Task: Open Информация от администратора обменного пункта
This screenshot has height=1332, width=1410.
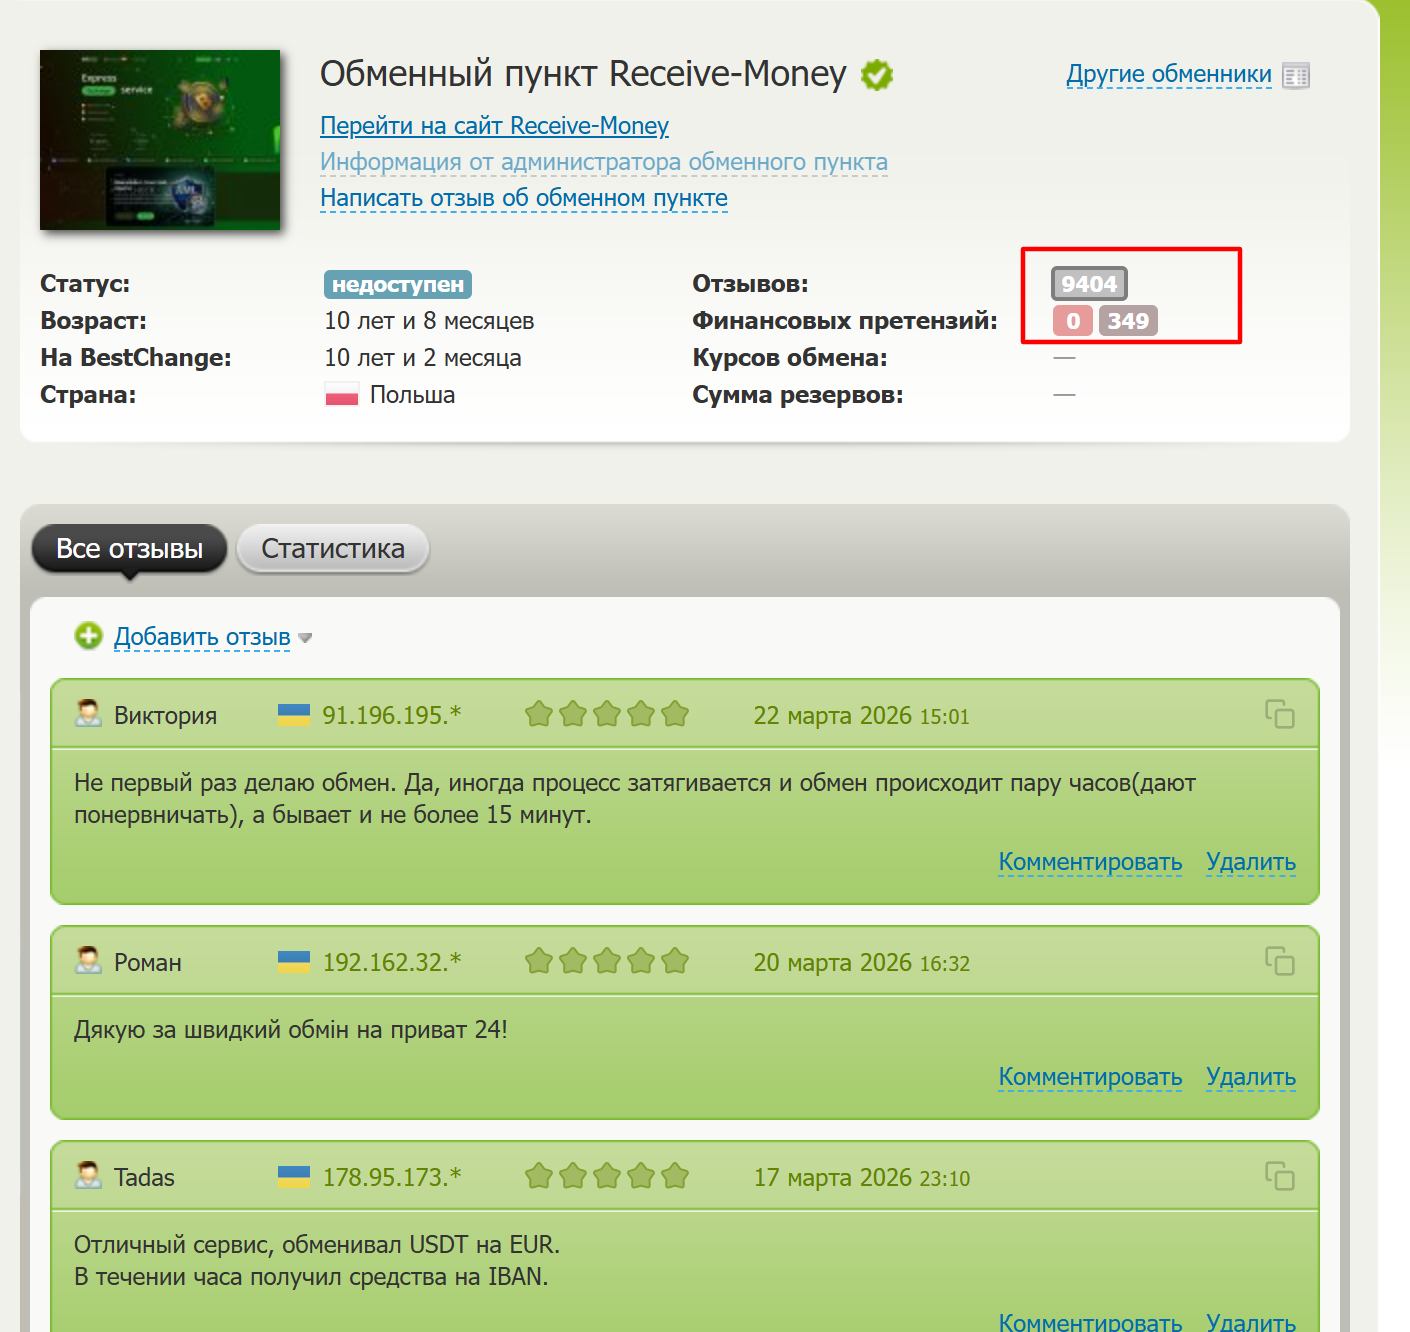Action: [x=603, y=162]
